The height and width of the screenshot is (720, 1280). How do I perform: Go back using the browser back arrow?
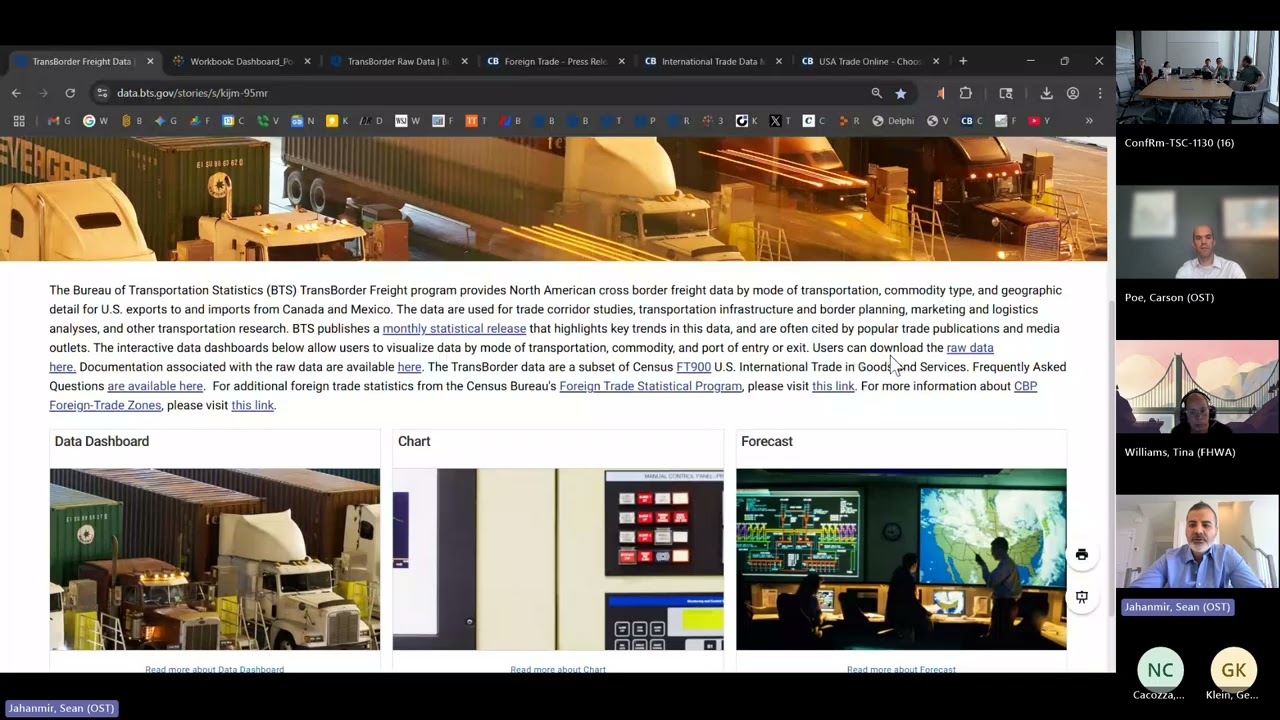16,93
